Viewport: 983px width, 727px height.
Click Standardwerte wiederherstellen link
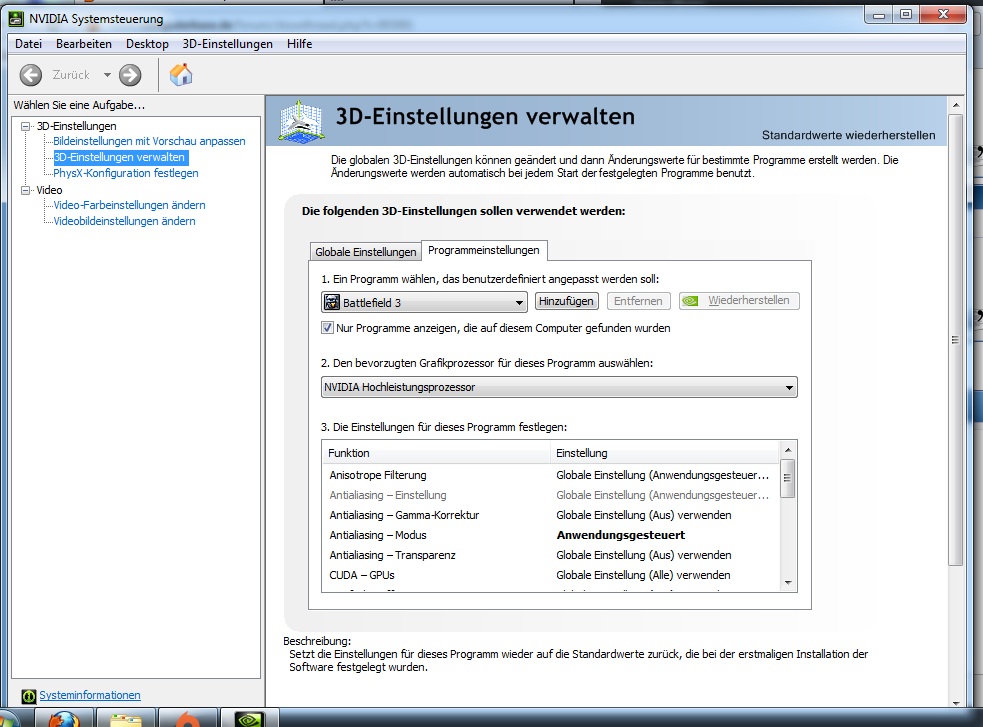point(848,135)
